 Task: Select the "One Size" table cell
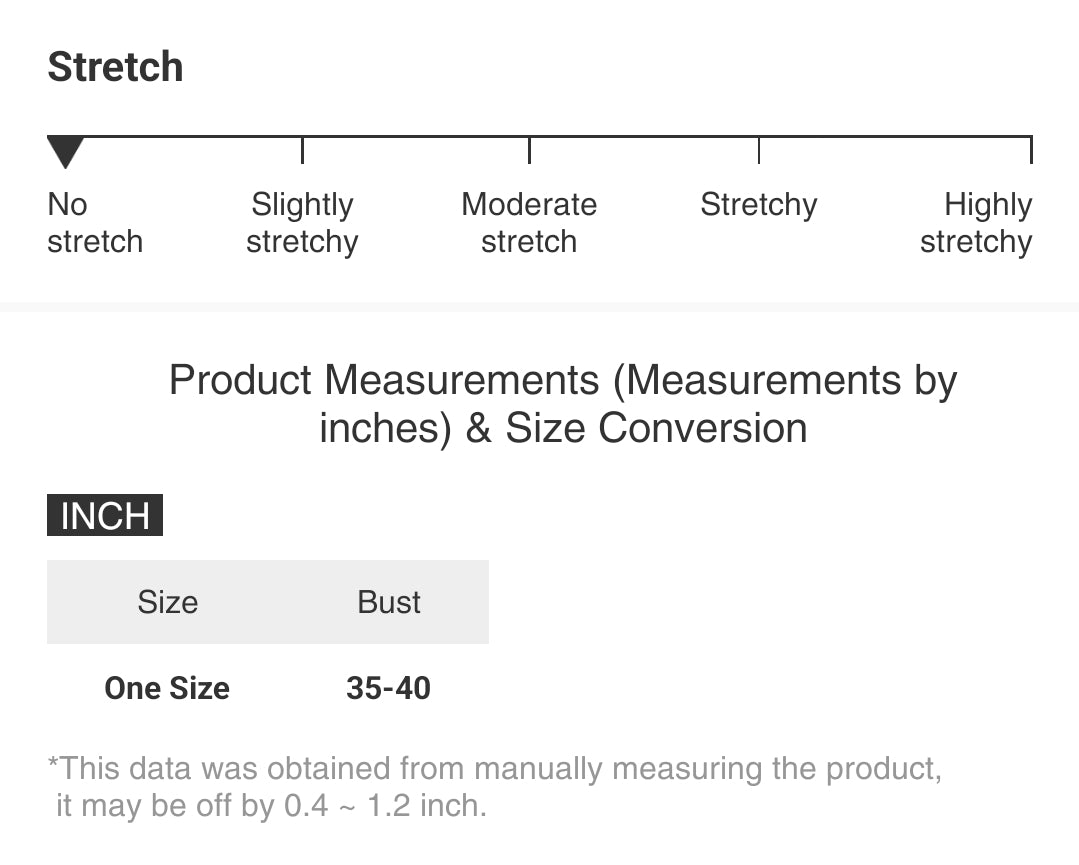167,688
